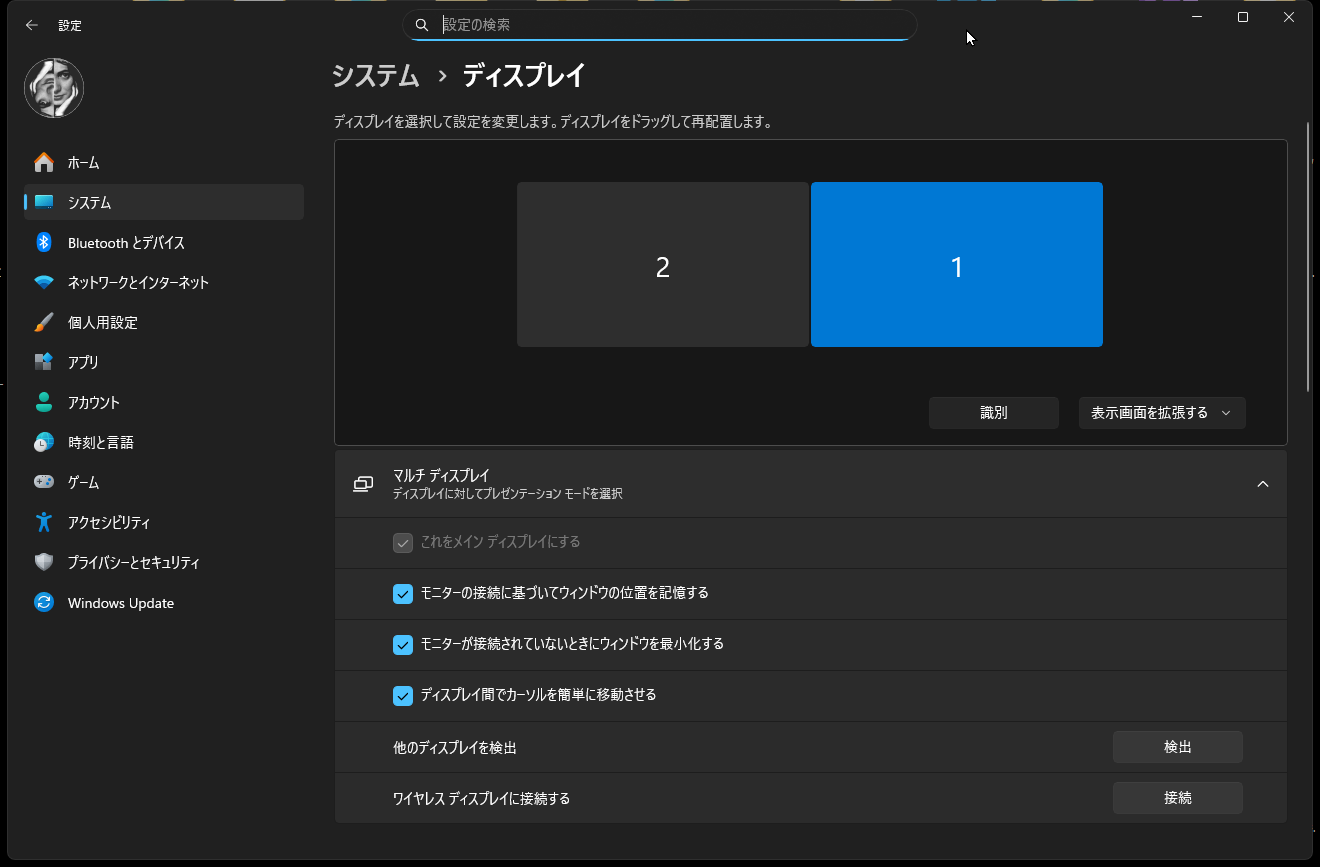Click 検出 to detect other displays

pyautogui.click(x=1177, y=746)
